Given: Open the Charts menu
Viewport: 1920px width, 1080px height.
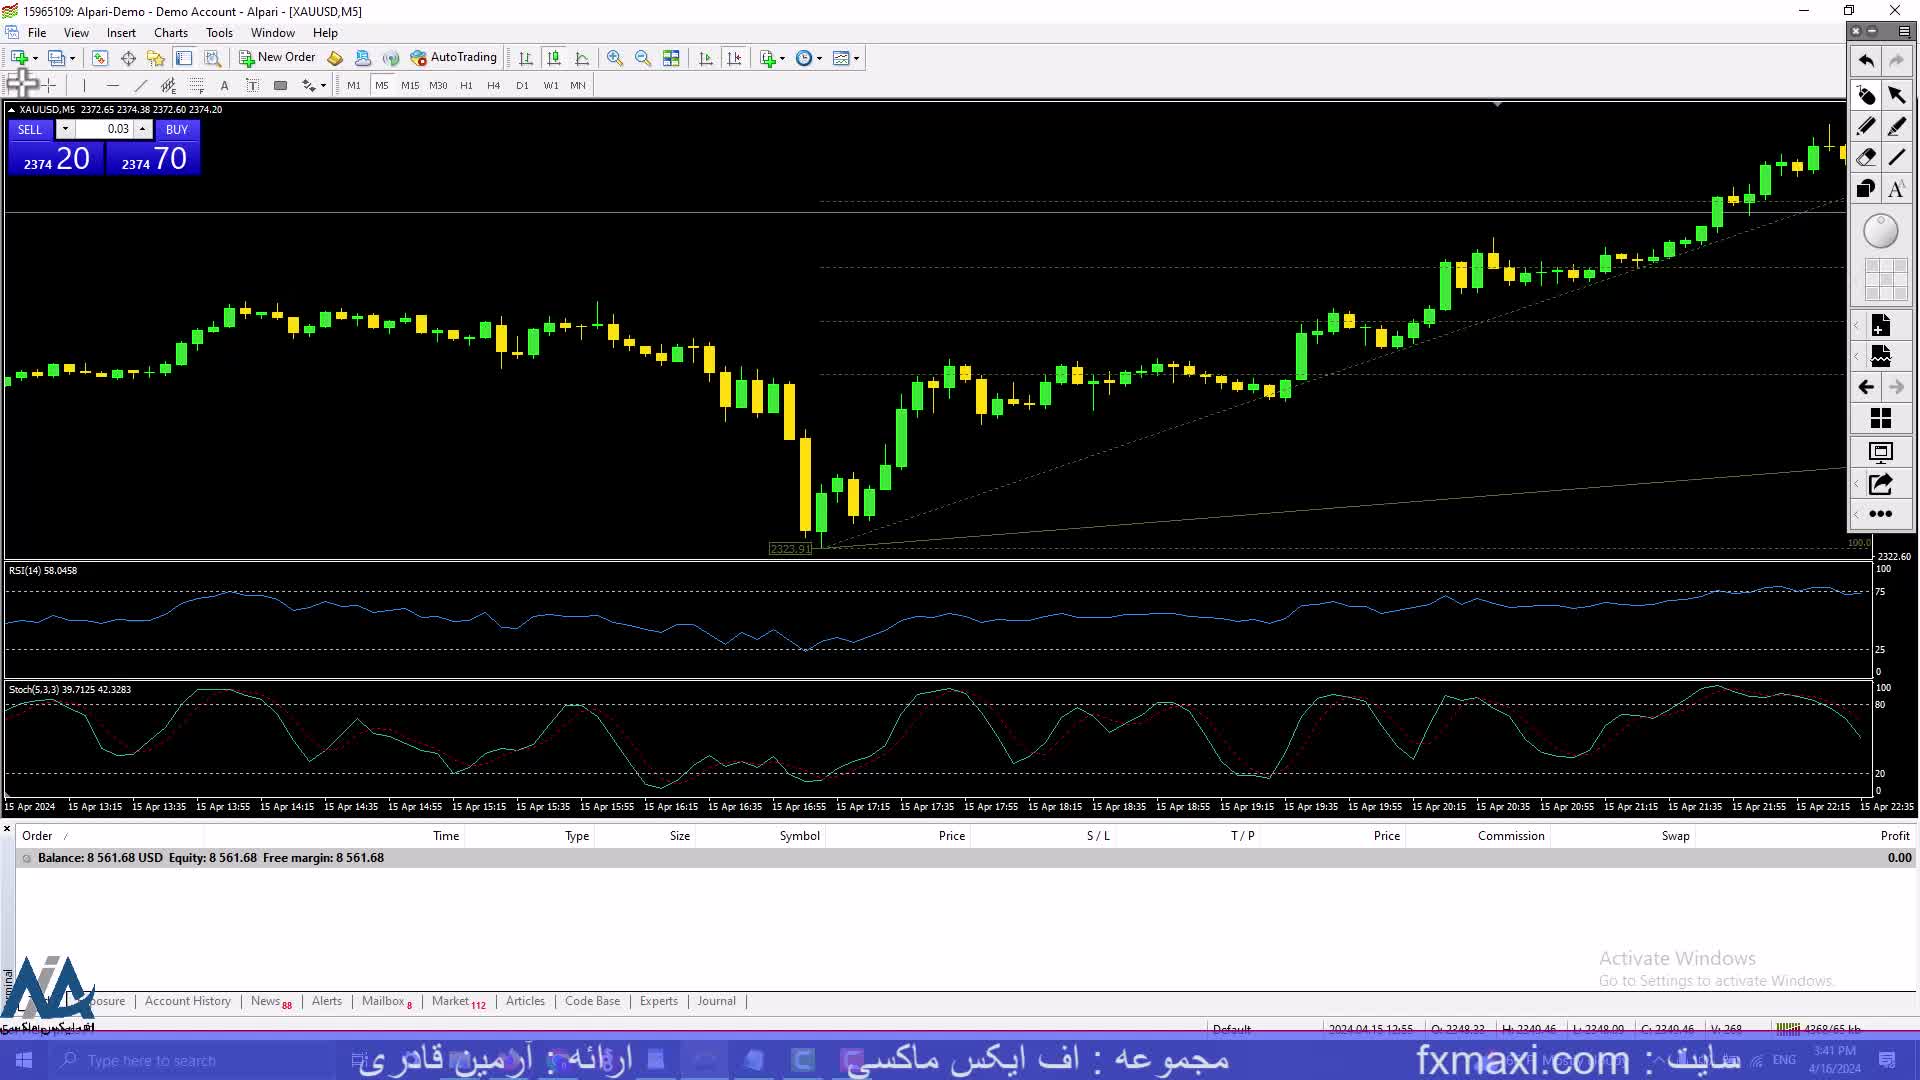Looking at the screenshot, I should [170, 32].
